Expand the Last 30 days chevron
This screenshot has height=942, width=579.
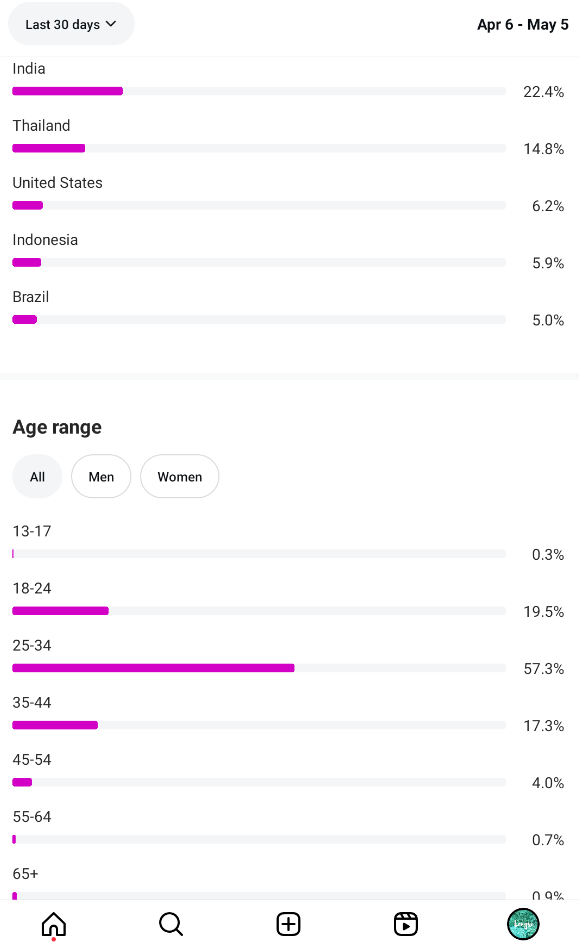[111, 24]
